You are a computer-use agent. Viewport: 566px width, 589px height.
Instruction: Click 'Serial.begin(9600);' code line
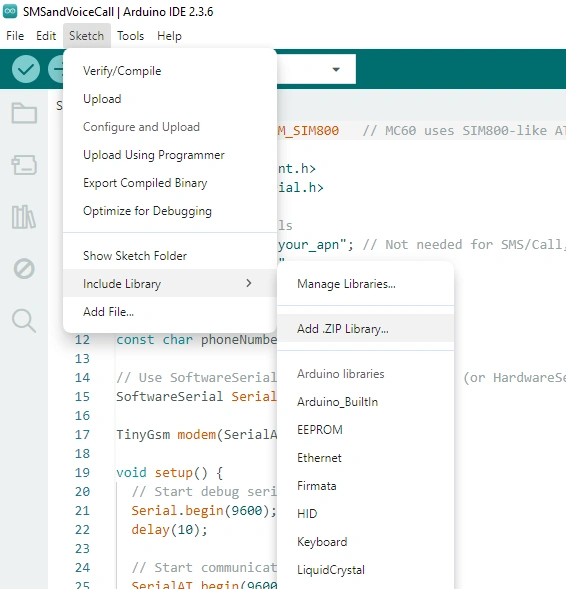coord(204,510)
